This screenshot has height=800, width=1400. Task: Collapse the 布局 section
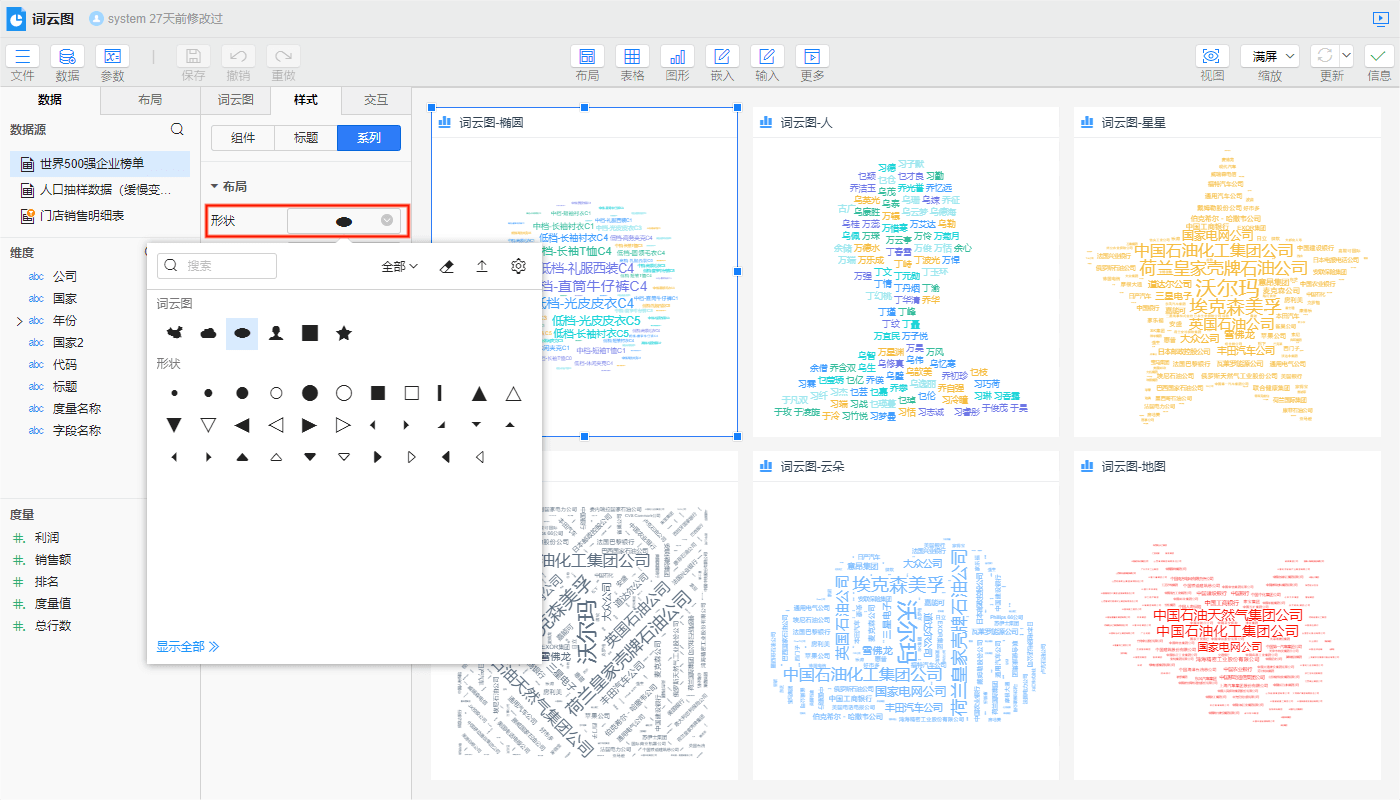click(214, 187)
